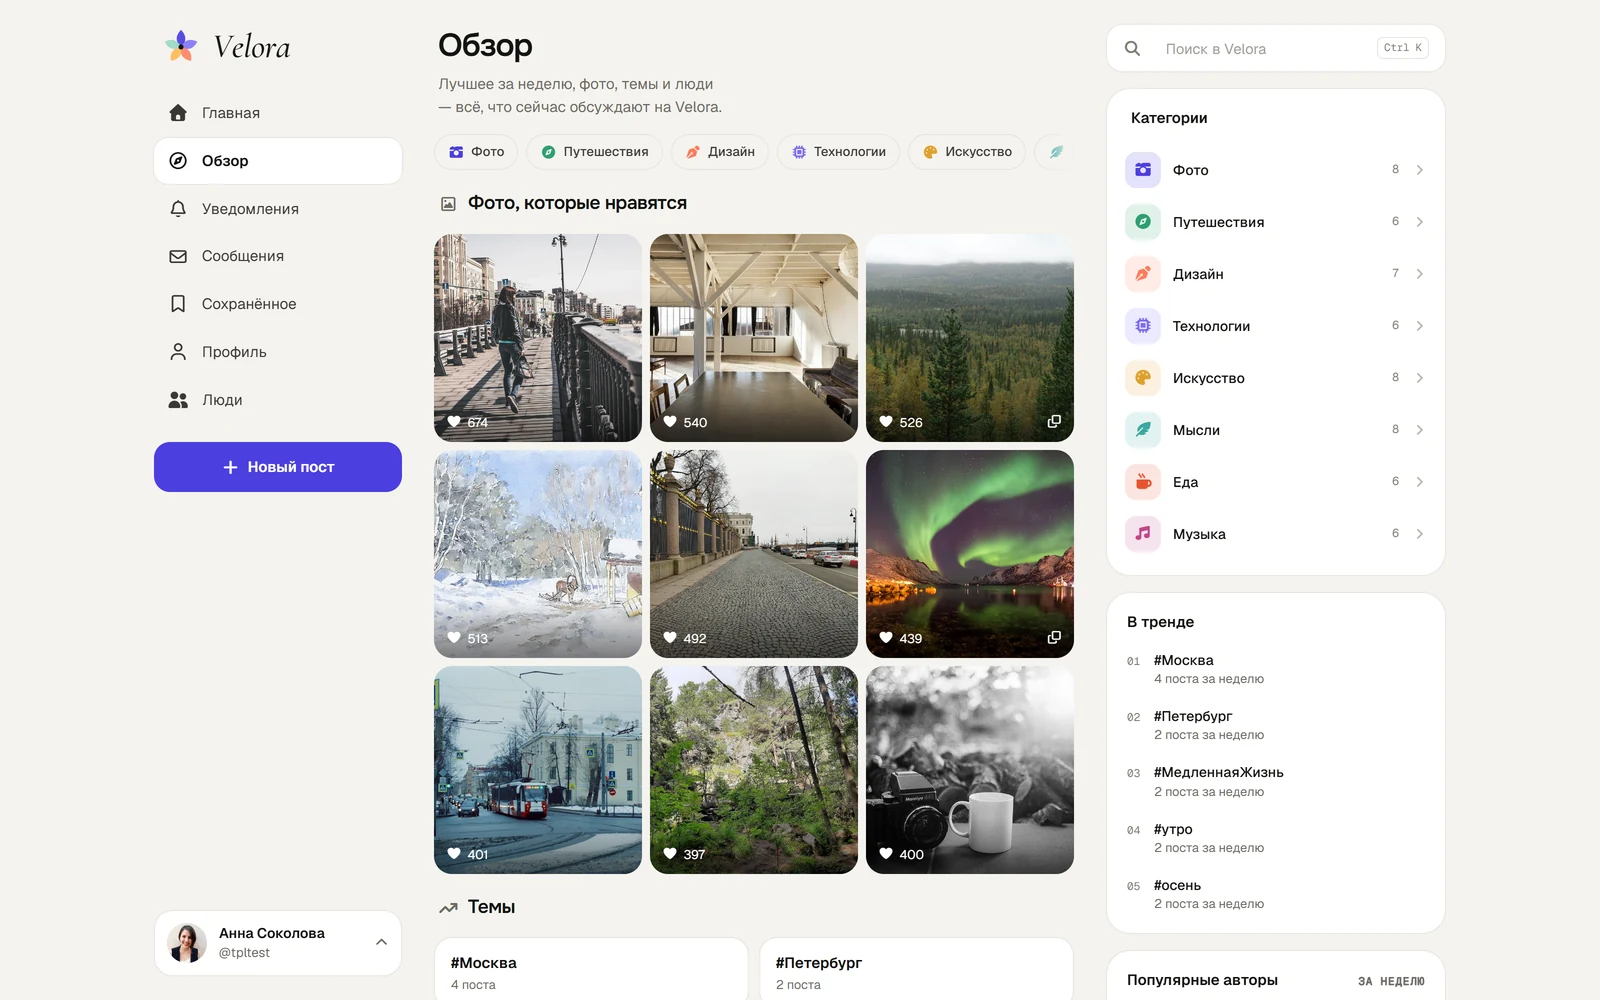
Task: Select the Путешествия filter chip
Action: point(595,152)
